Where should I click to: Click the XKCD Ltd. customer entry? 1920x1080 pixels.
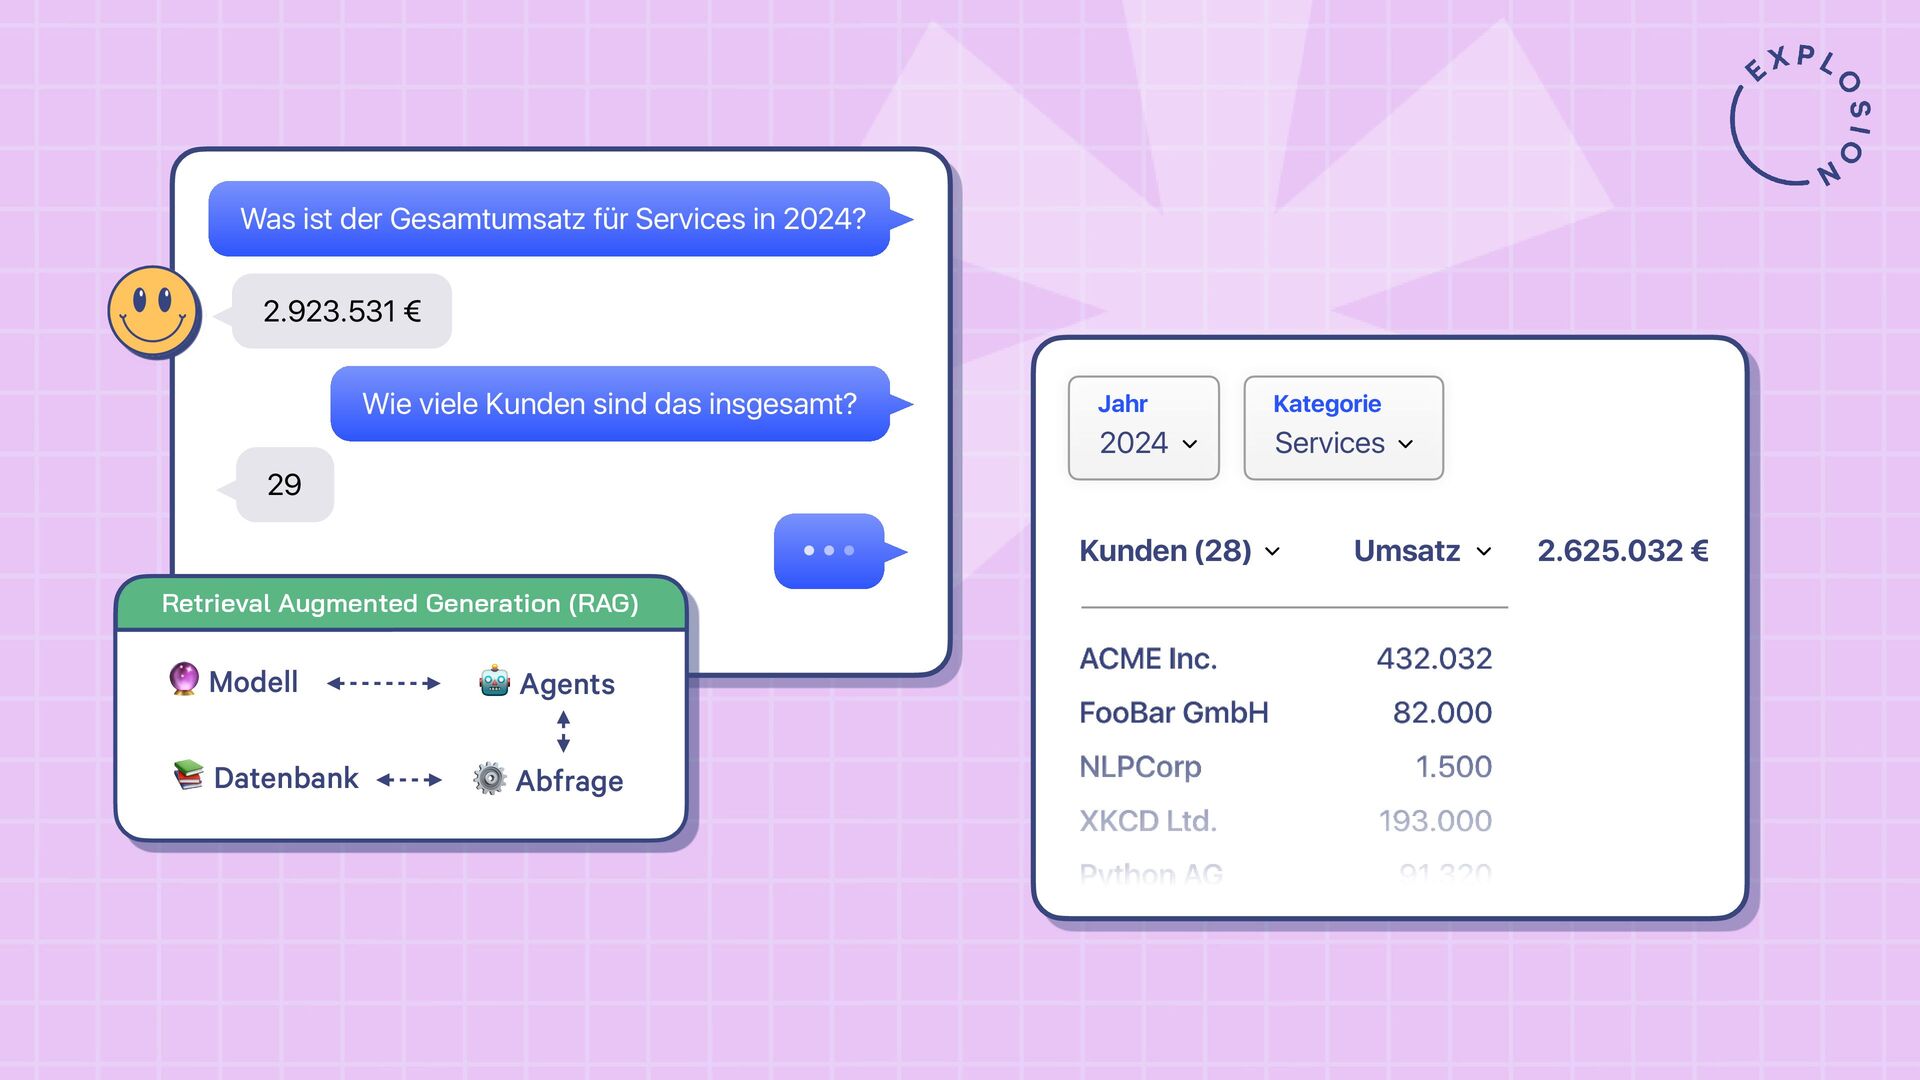tap(1147, 821)
